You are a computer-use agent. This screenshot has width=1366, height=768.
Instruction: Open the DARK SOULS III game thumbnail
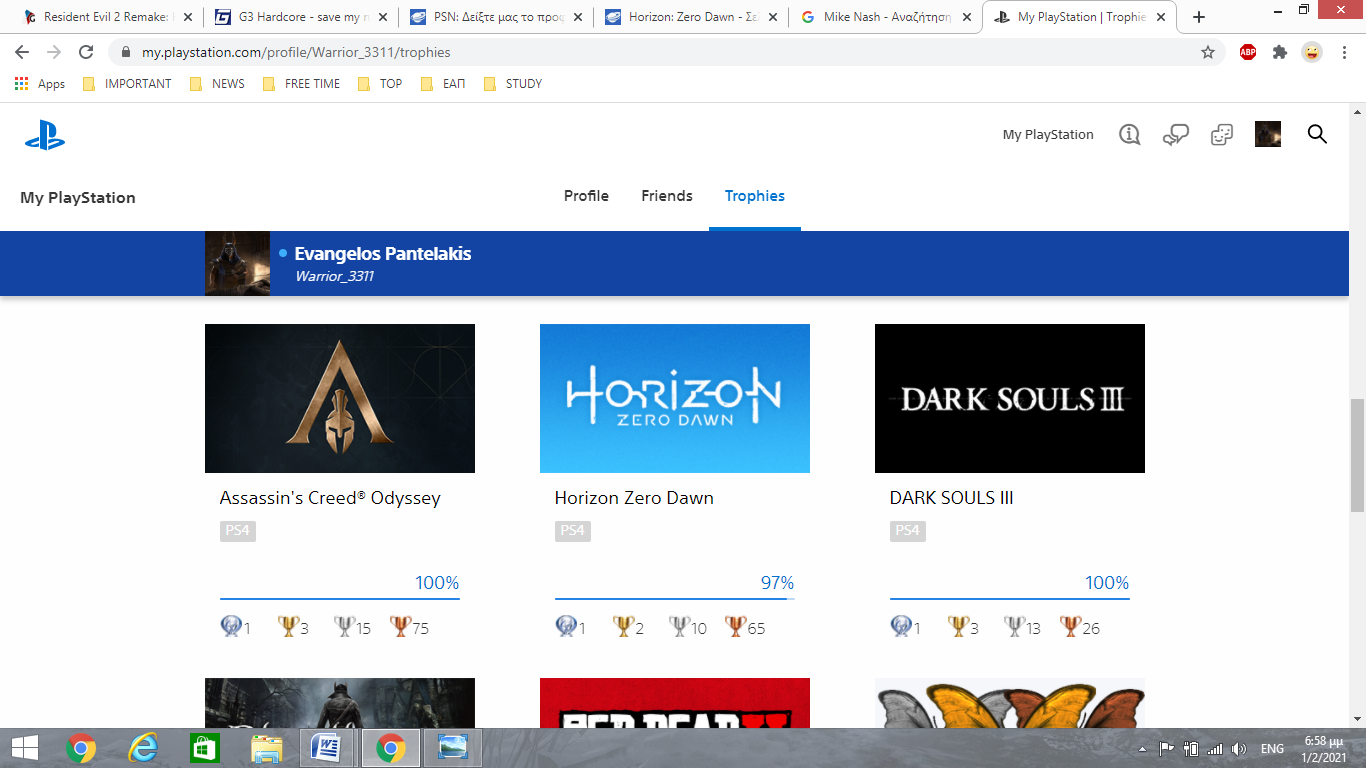point(1010,398)
